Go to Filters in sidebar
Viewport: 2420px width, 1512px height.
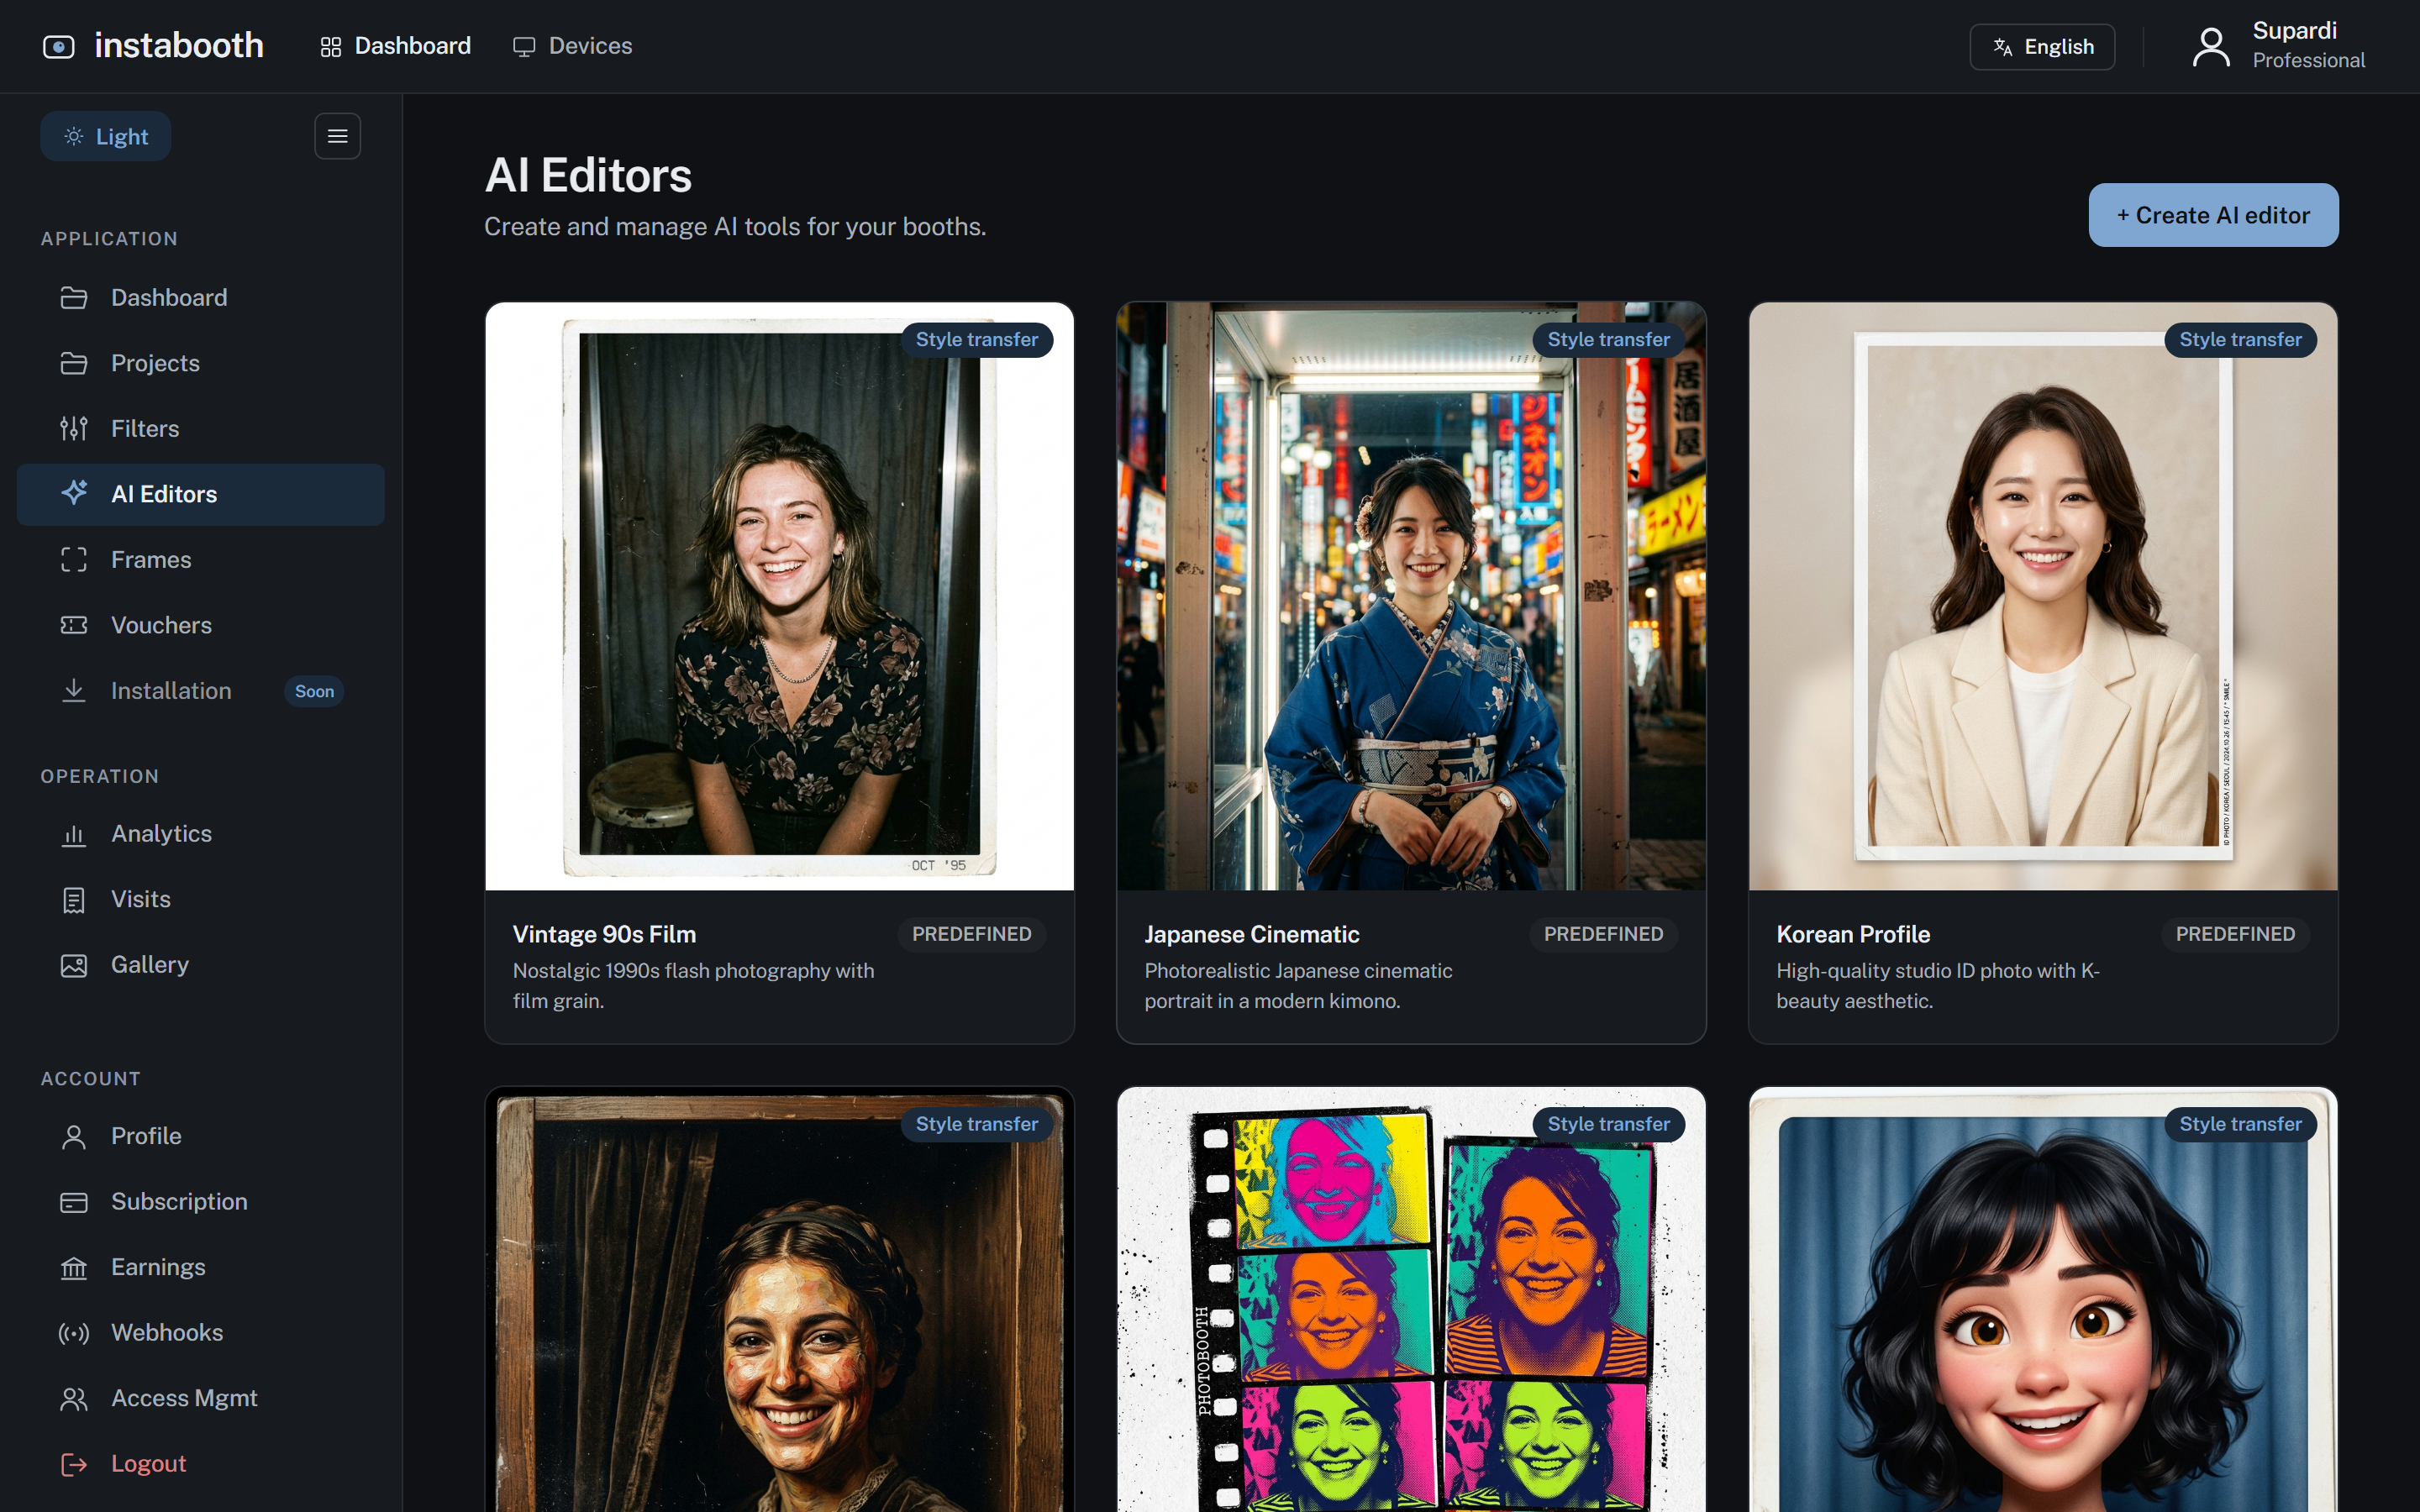(200, 428)
